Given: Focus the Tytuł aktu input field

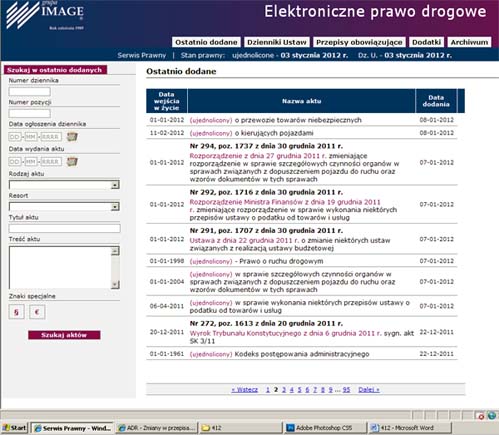Looking at the screenshot, I should 65,228.
